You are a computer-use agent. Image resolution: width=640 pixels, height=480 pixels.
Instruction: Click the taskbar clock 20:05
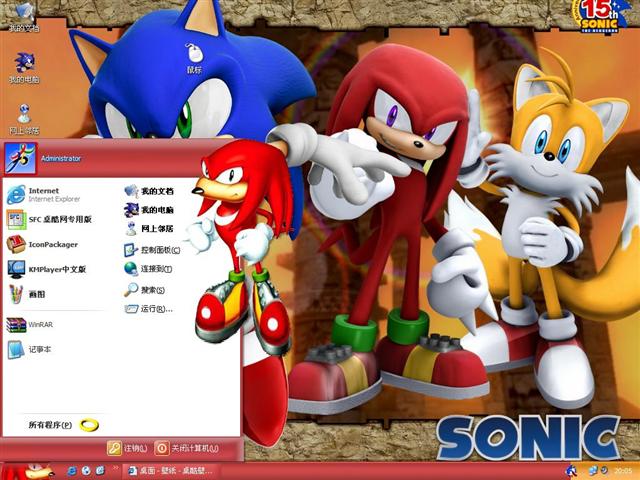[x=623, y=471]
